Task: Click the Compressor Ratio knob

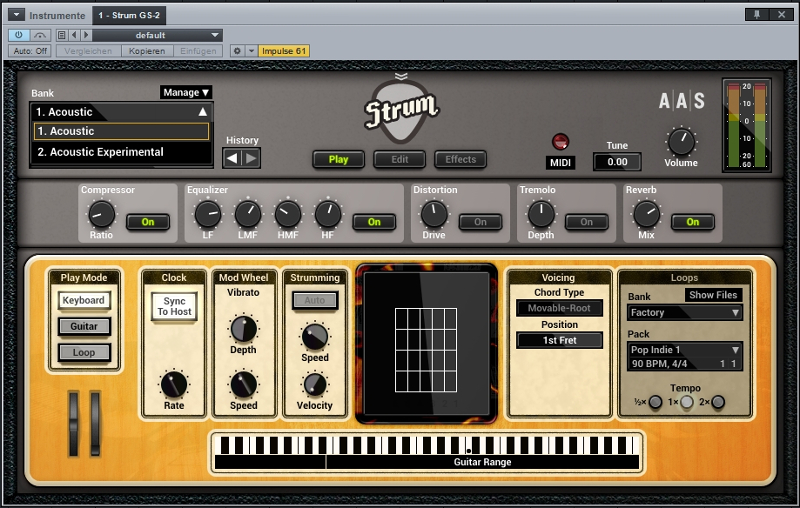Action: coord(102,214)
